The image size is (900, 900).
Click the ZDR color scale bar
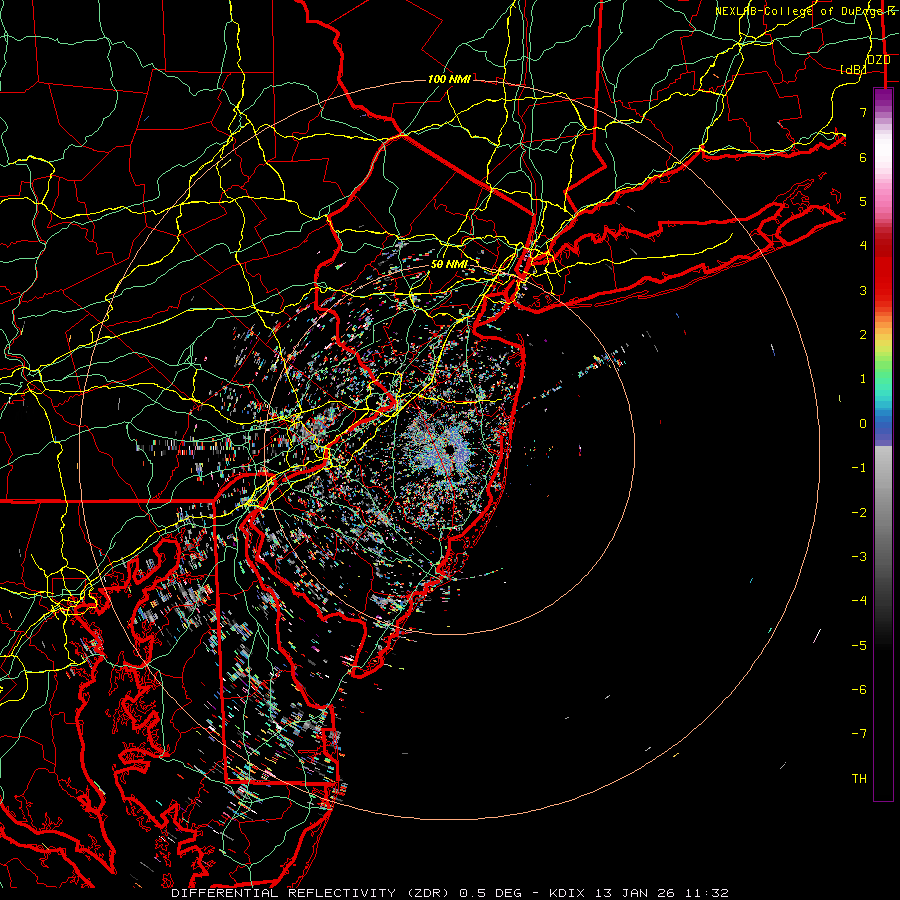(x=883, y=445)
